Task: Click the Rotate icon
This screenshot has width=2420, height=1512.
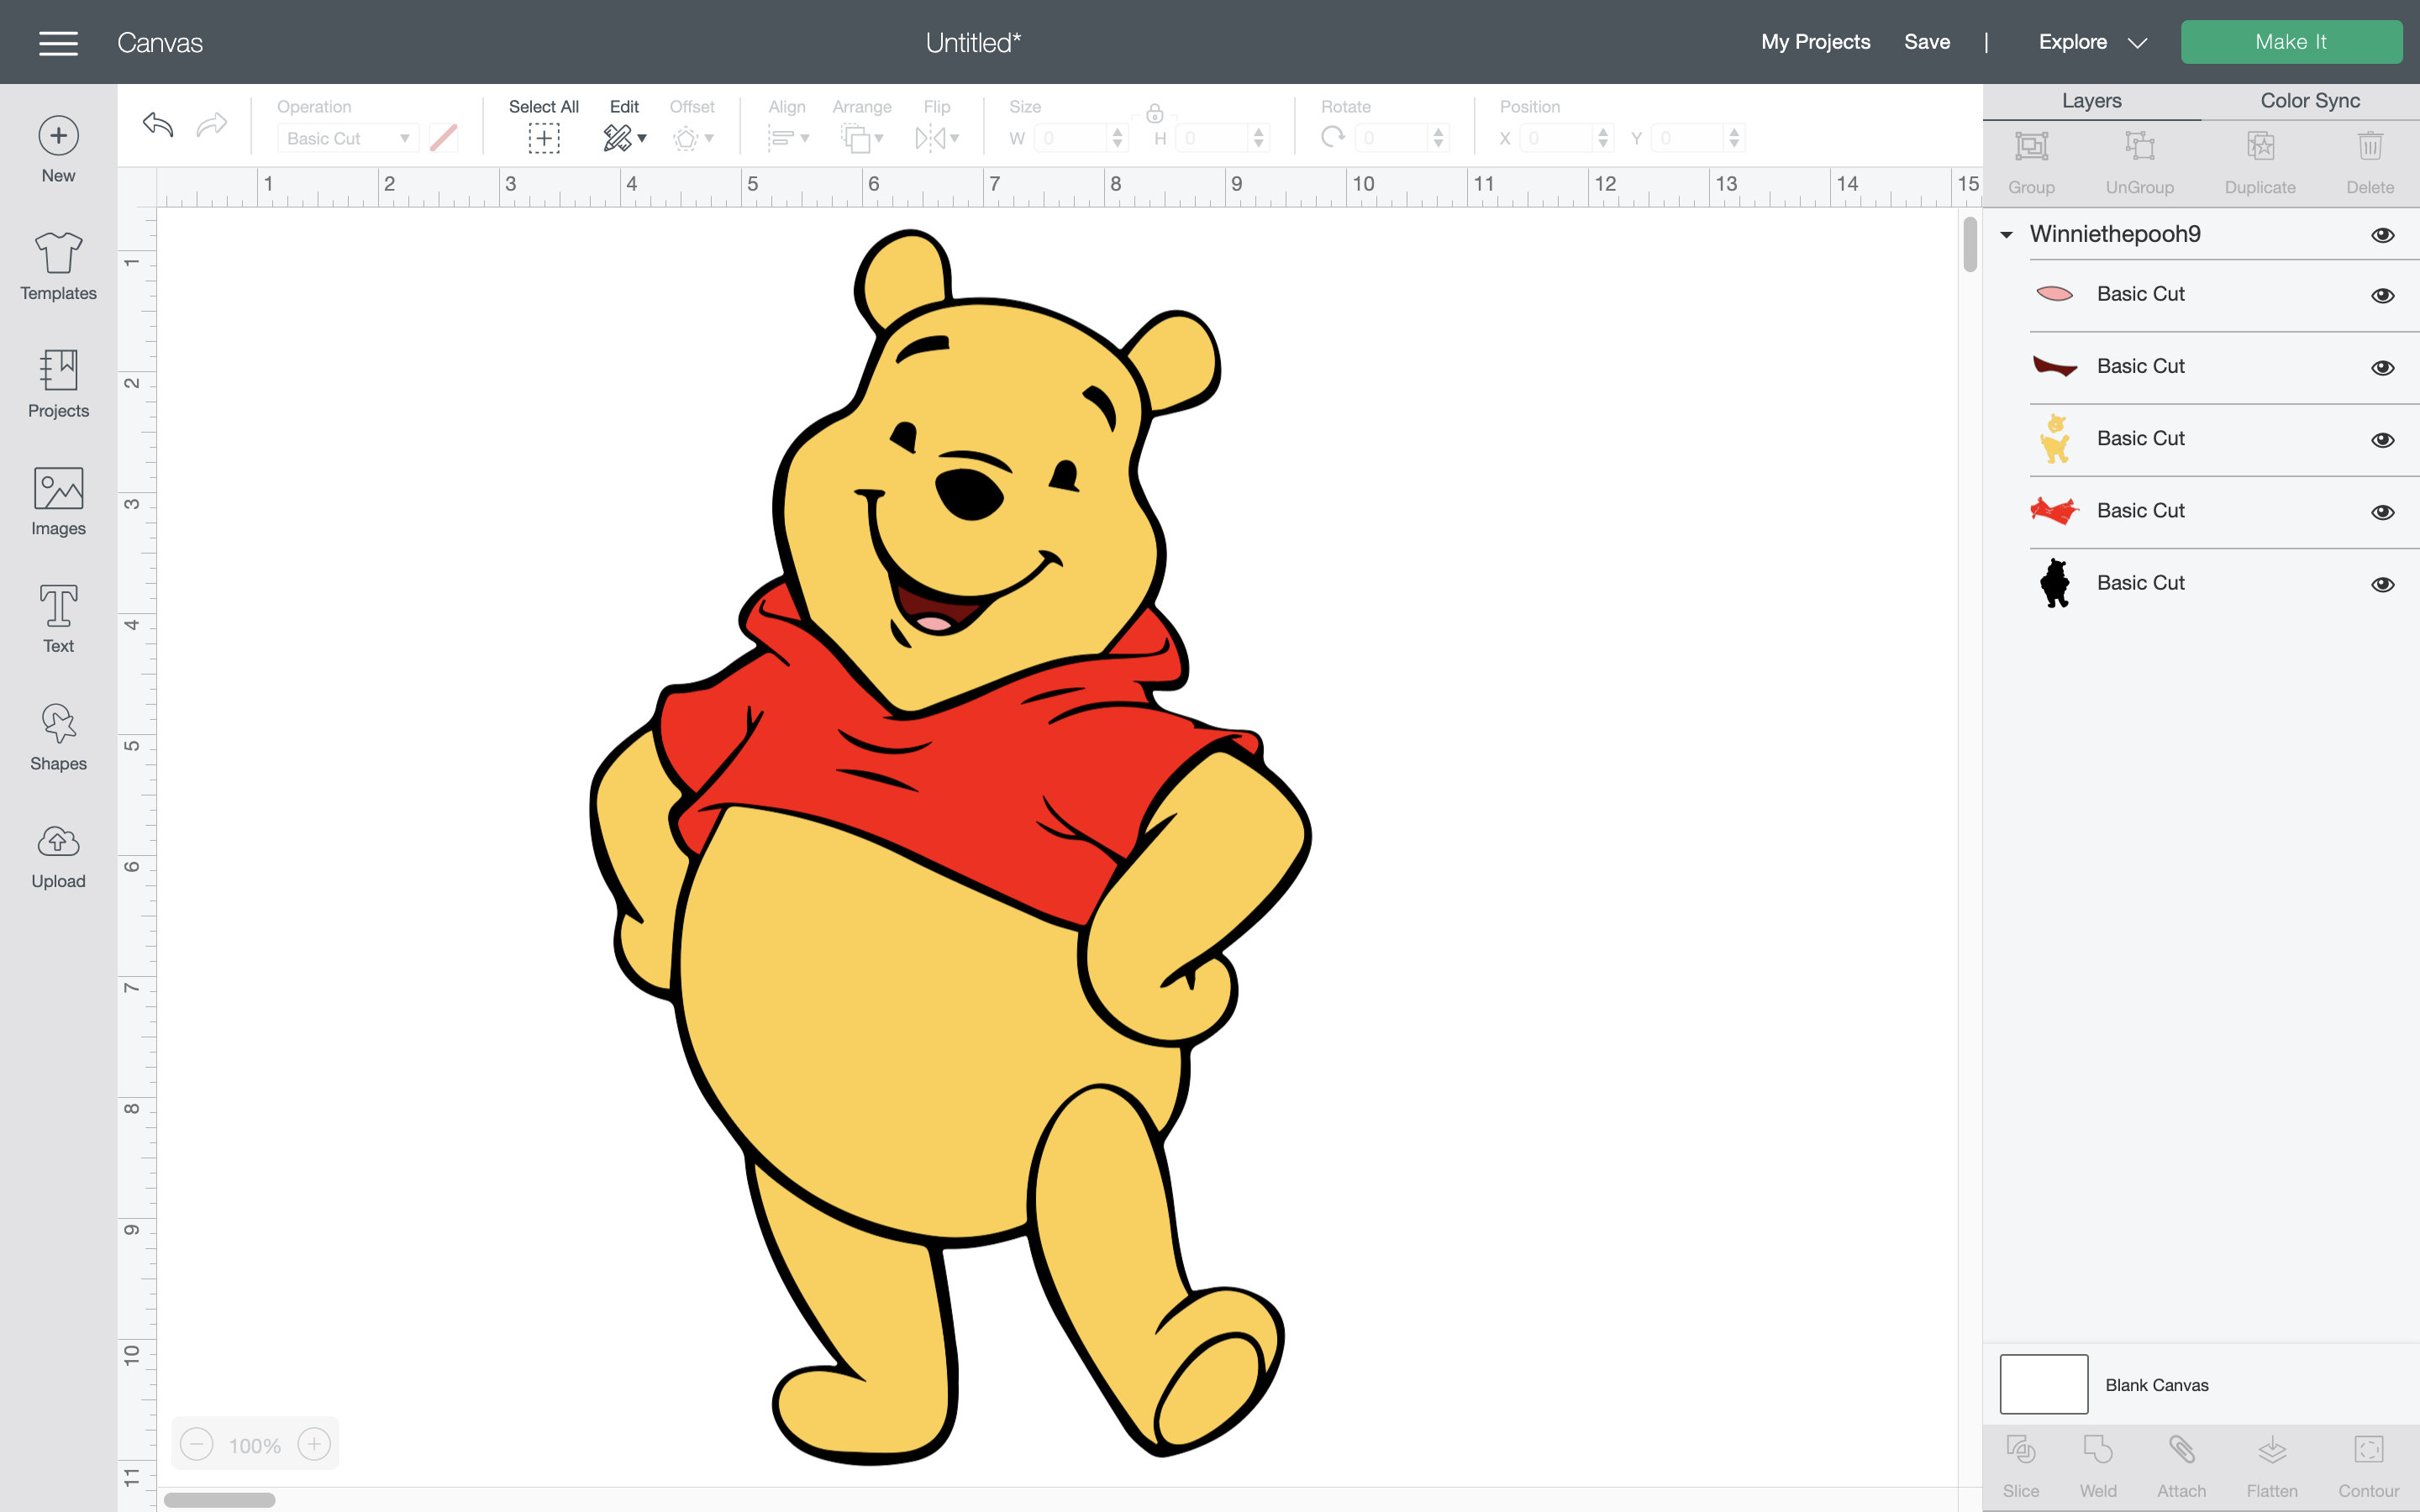Action: [x=1333, y=137]
